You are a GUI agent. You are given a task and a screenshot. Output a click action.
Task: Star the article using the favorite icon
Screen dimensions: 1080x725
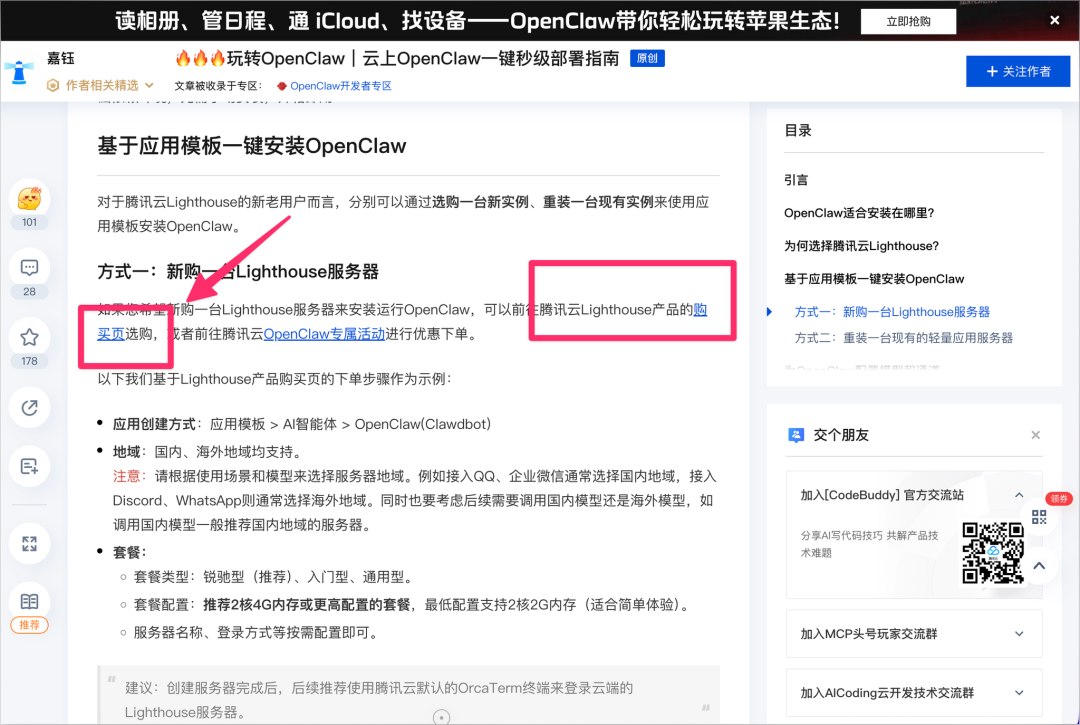pyautogui.click(x=29, y=337)
